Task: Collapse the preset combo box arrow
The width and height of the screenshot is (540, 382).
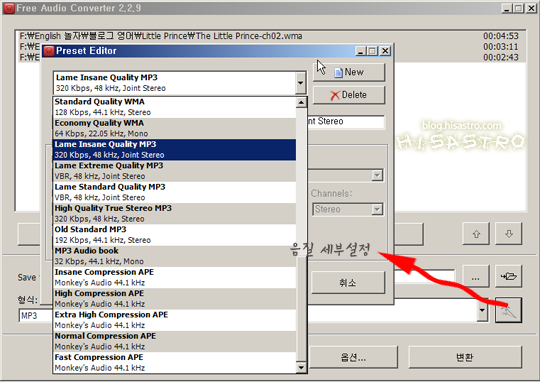Action: pyautogui.click(x=301, y=83)
